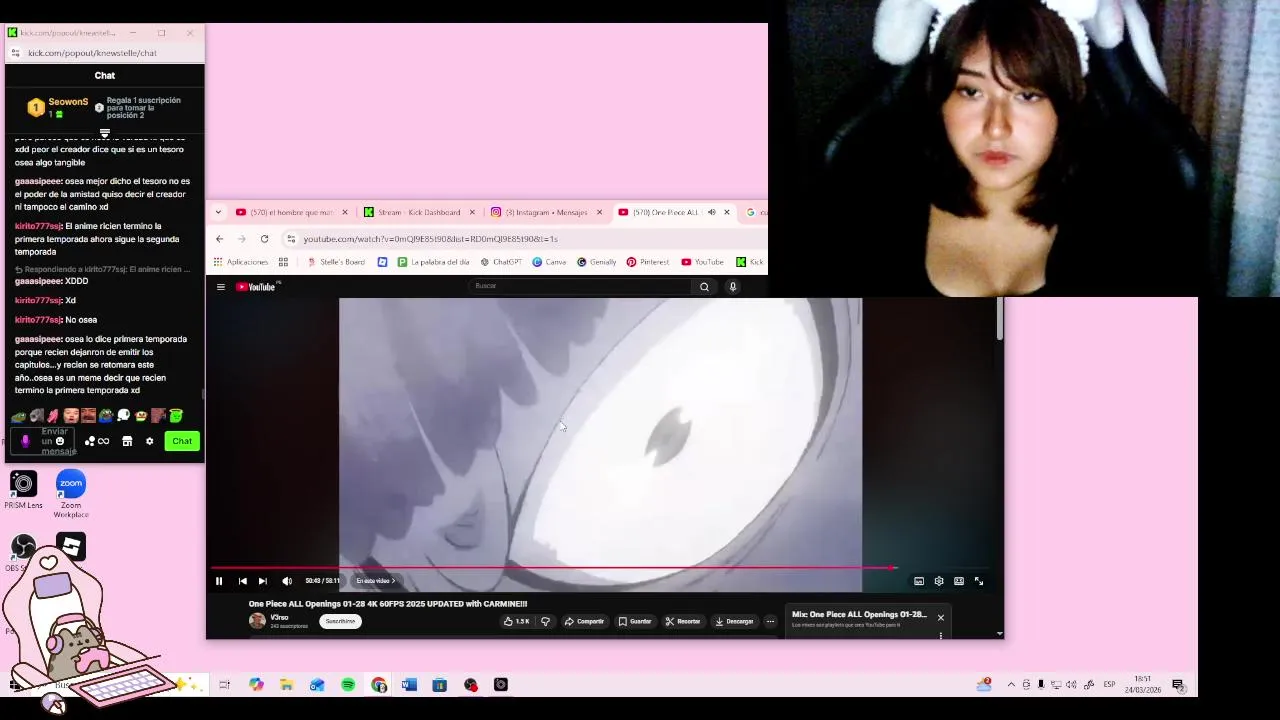Toggle subtitles in the YouTube player
The height and width of the screenshot is (720, 1280).
coord(919,581)
